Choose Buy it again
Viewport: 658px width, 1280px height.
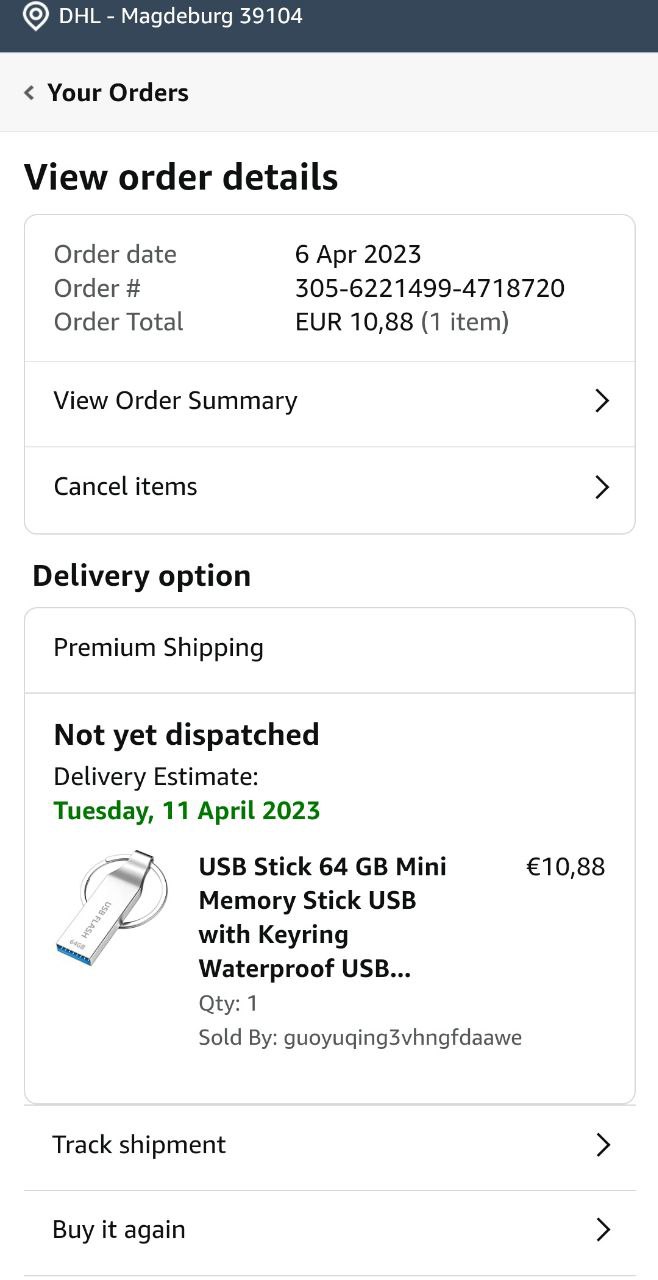(119, 1230)
